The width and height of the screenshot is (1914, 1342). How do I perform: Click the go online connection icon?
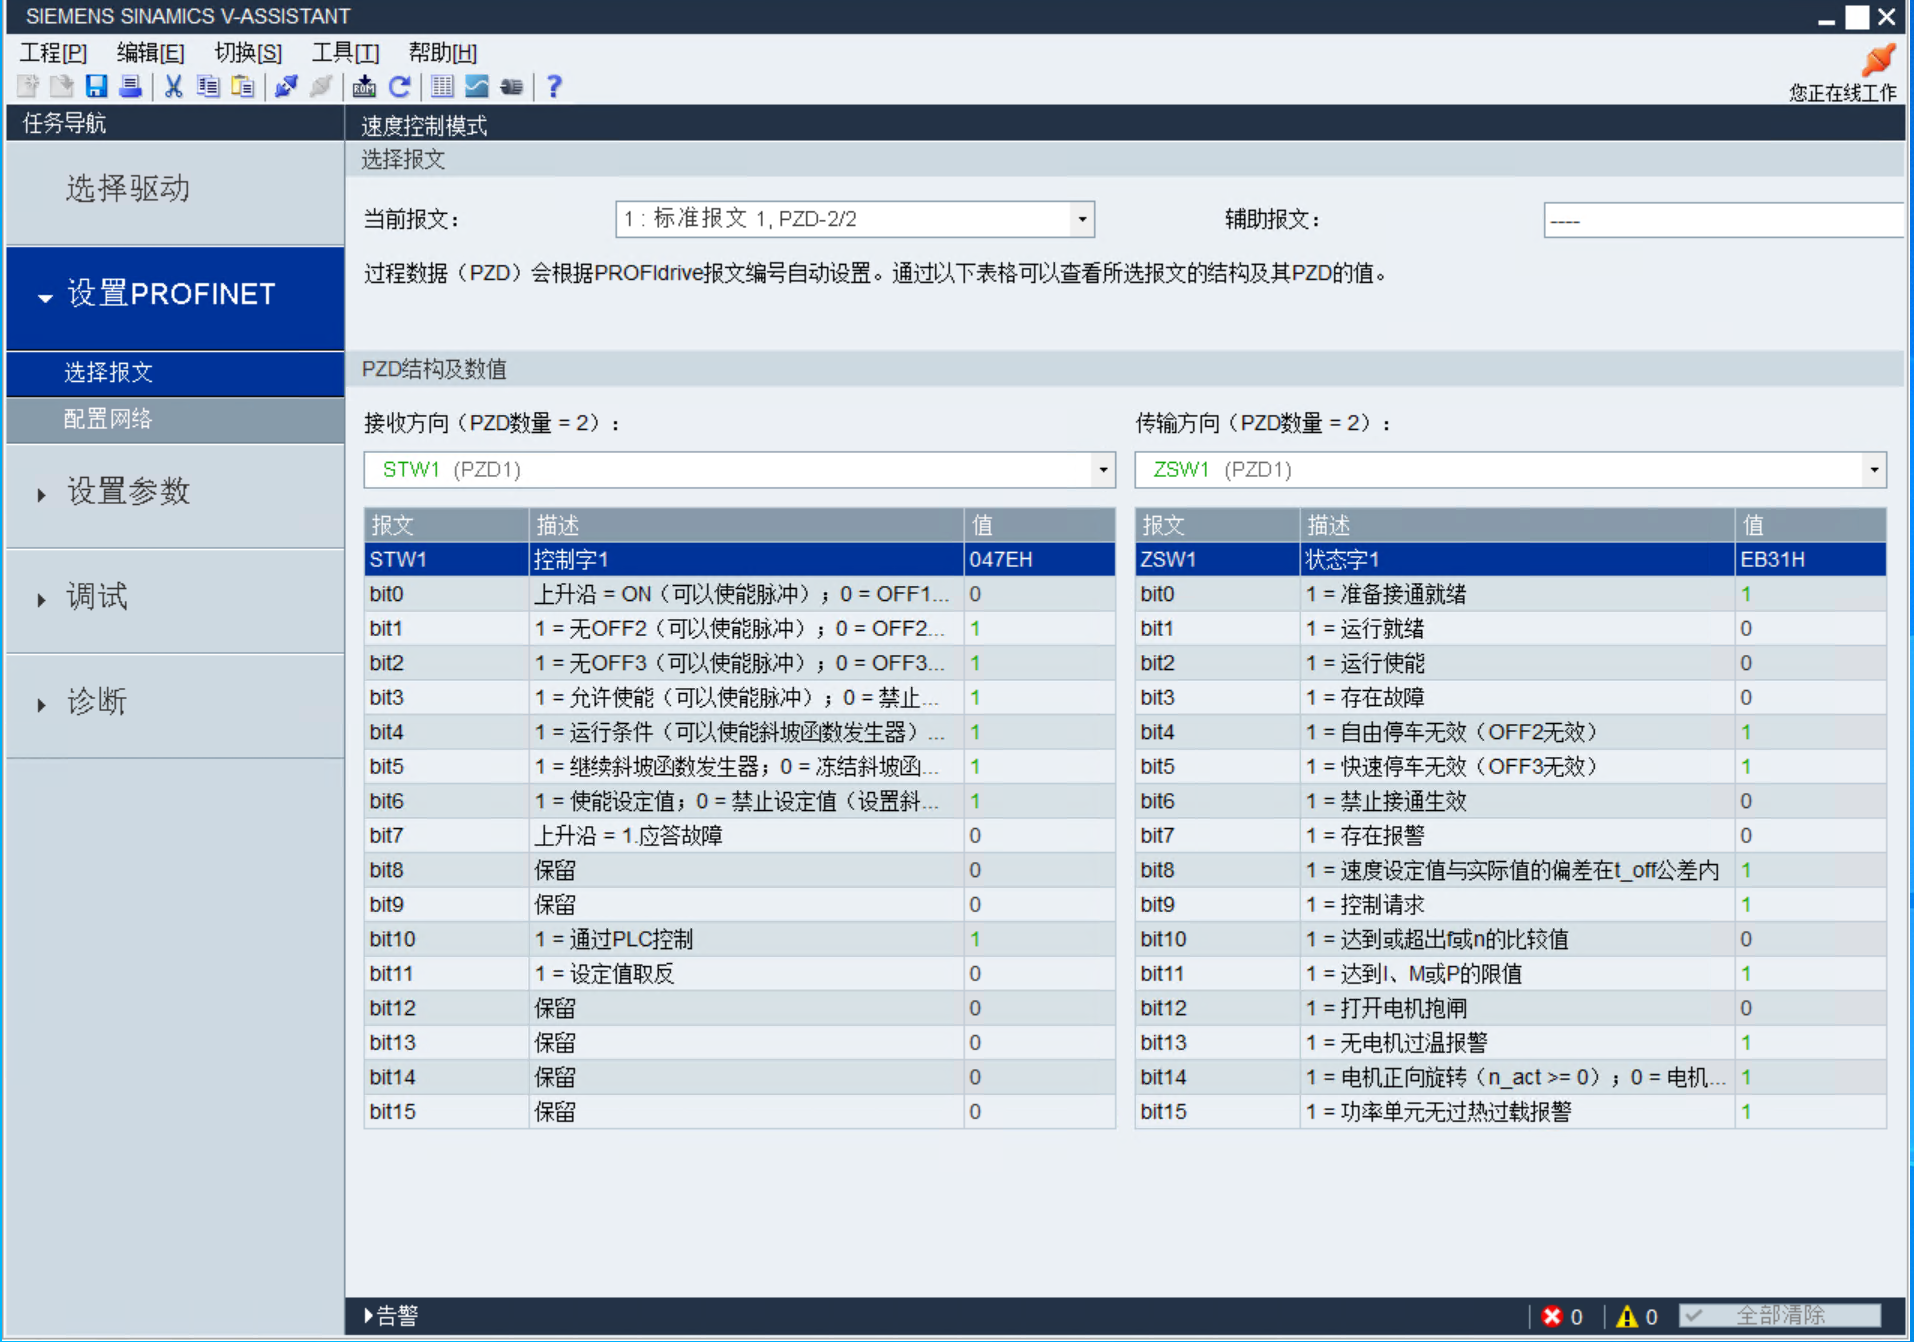coord(286,87)
